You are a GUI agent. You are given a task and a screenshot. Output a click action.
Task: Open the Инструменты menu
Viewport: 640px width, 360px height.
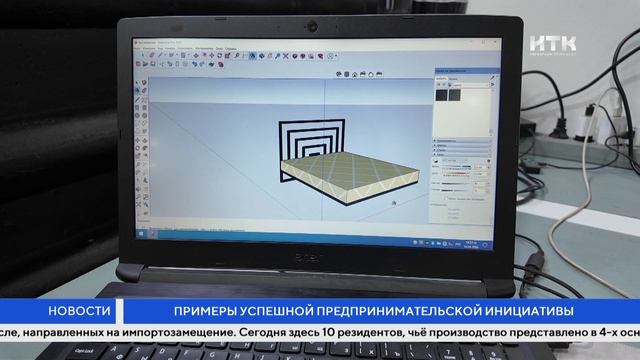(x=204, y=49)
